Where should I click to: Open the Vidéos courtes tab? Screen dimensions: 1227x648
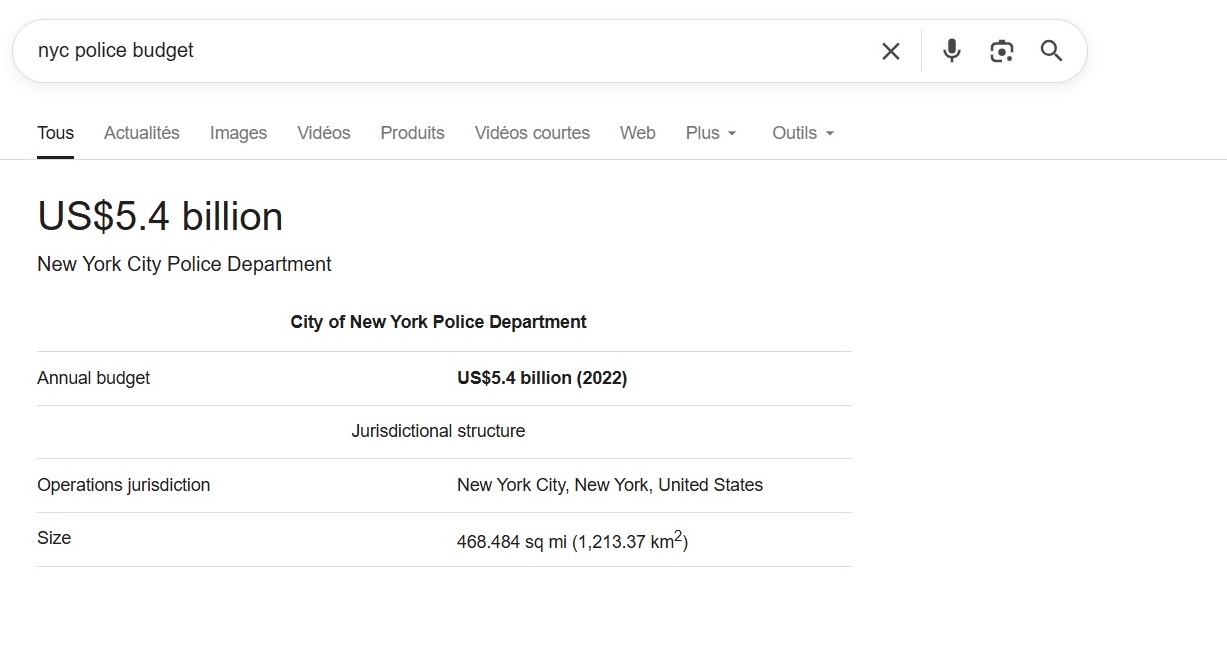tap(532, 133)
